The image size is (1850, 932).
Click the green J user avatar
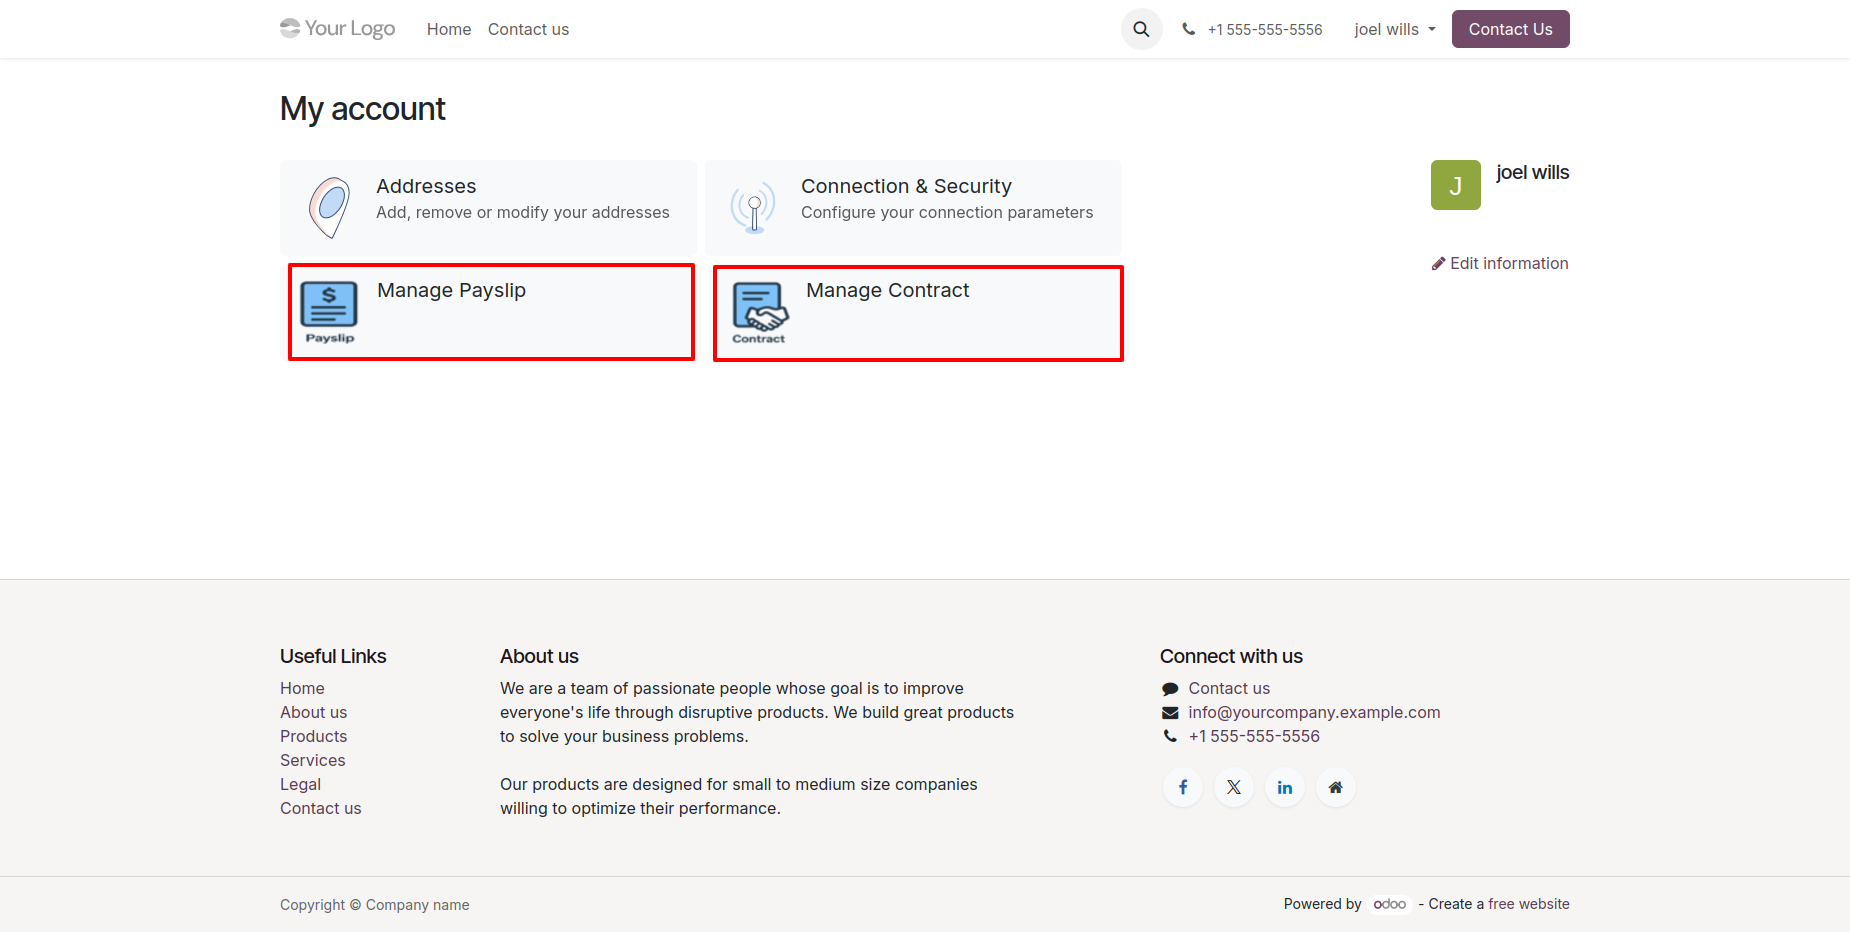coord(1455,185)
